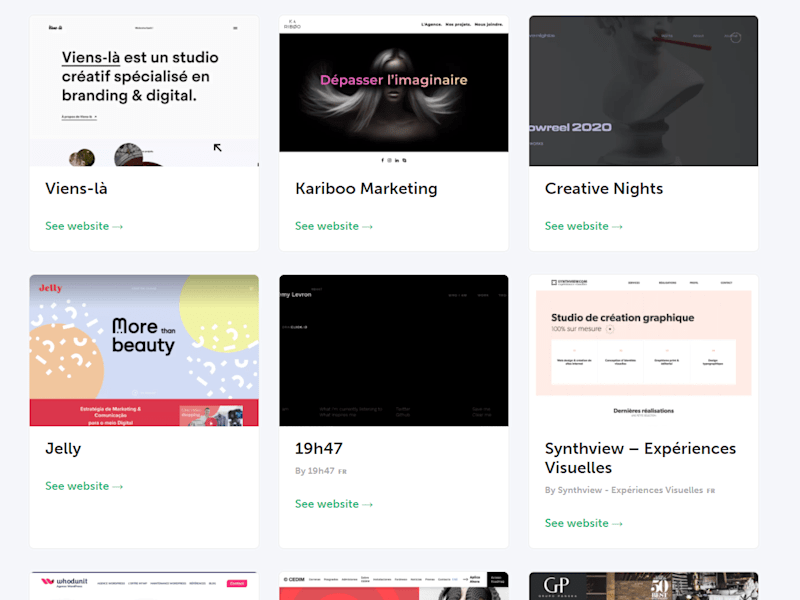Image resolution: width=800 pixels, height=600 pixels.
Task: Click 'See website' under Synthview
Action: [584, 523]
